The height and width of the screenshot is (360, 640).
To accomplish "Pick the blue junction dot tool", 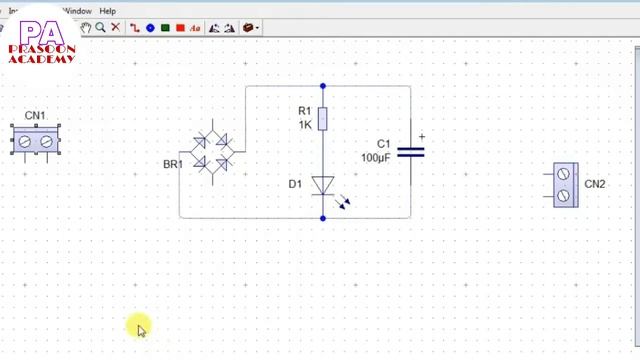I will [150, 28].
